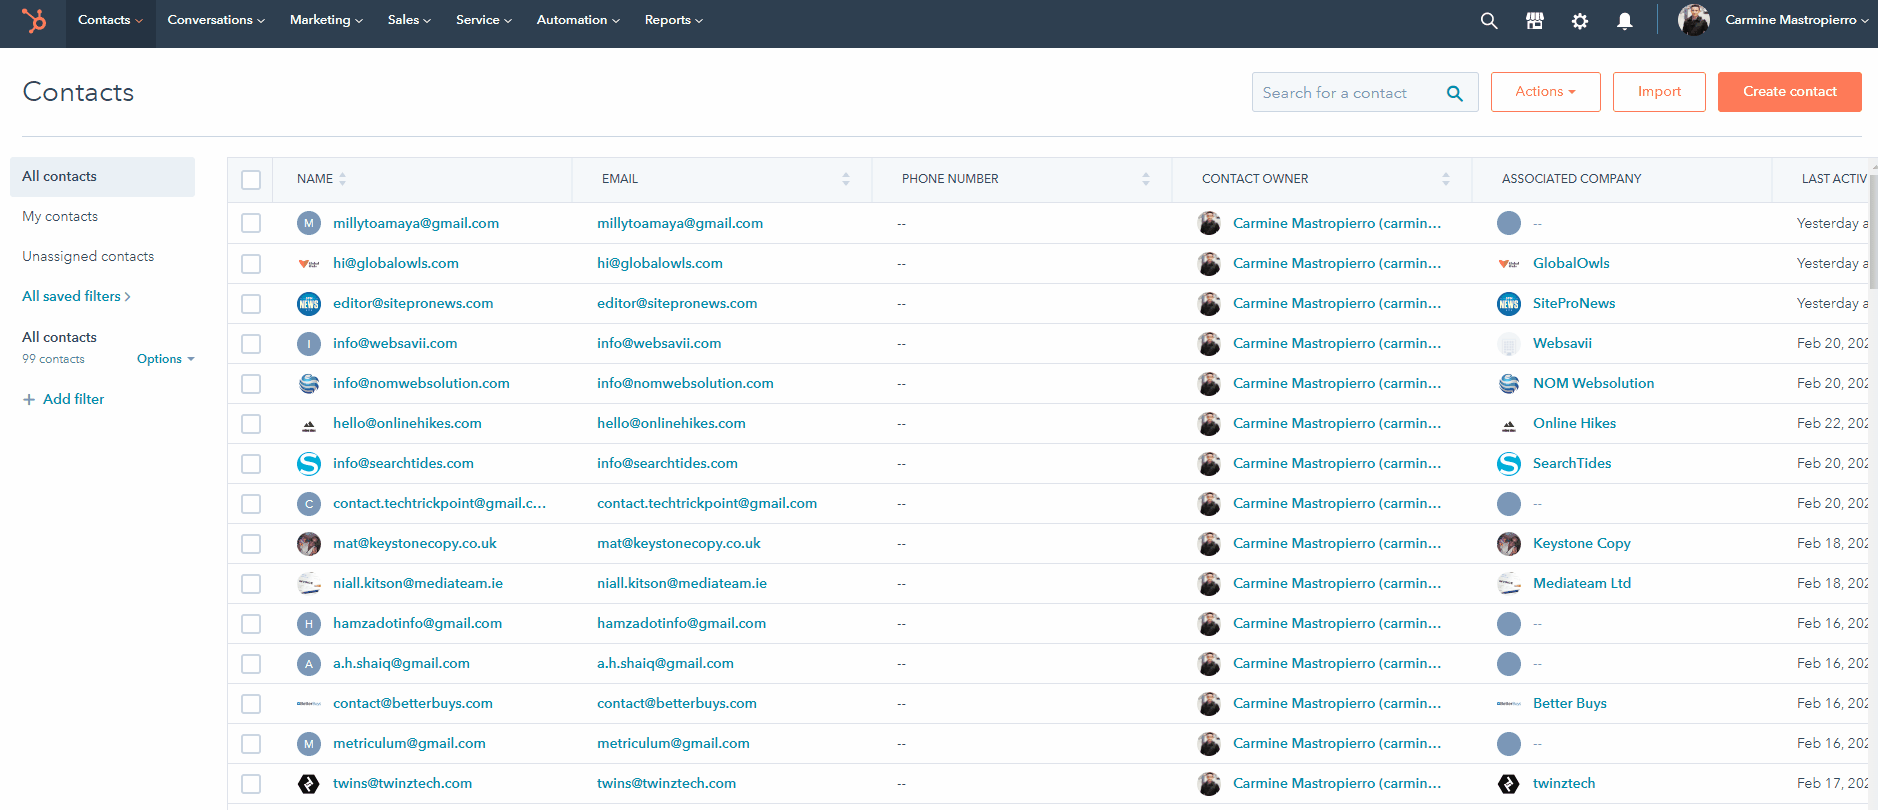Open the Actions dropdown
Screen dimensions: 1878x810
pos(1545,92)
